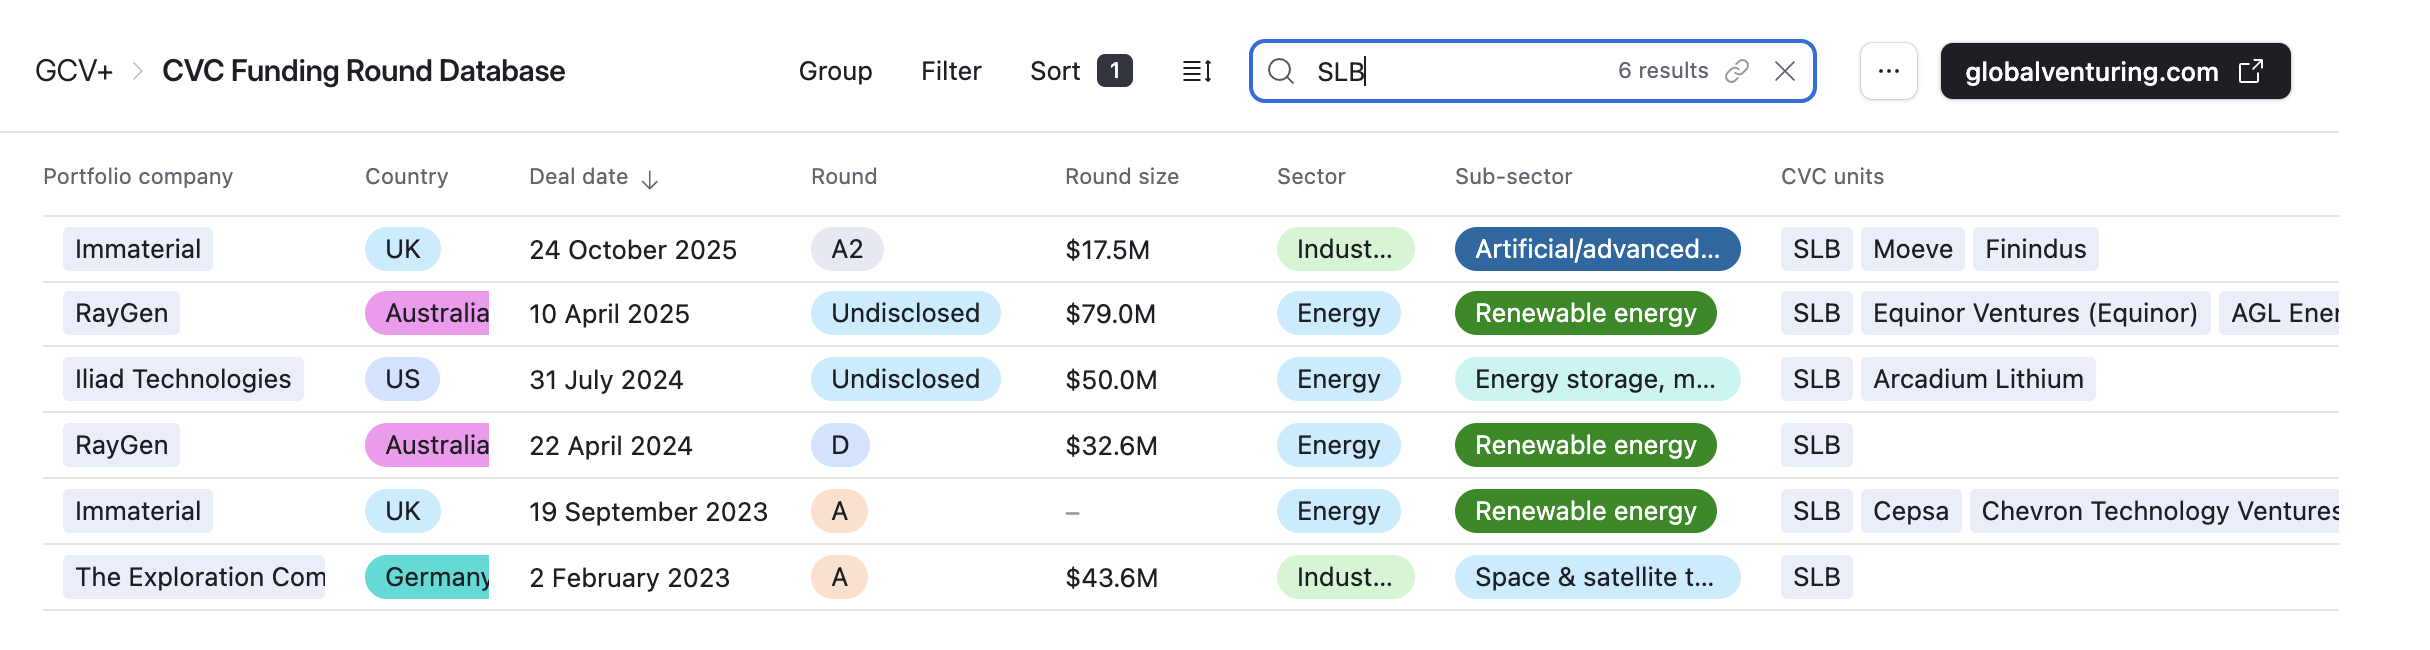The height and width of the screenshot is (650, 2430).
Task: Clear the SLB search with X
Action: pos(1785,71)
